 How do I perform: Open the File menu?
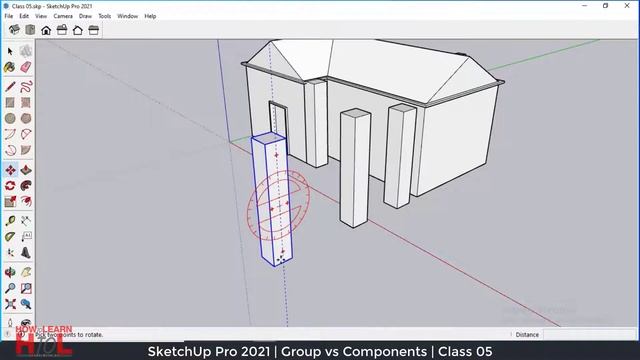click(9, 16)
